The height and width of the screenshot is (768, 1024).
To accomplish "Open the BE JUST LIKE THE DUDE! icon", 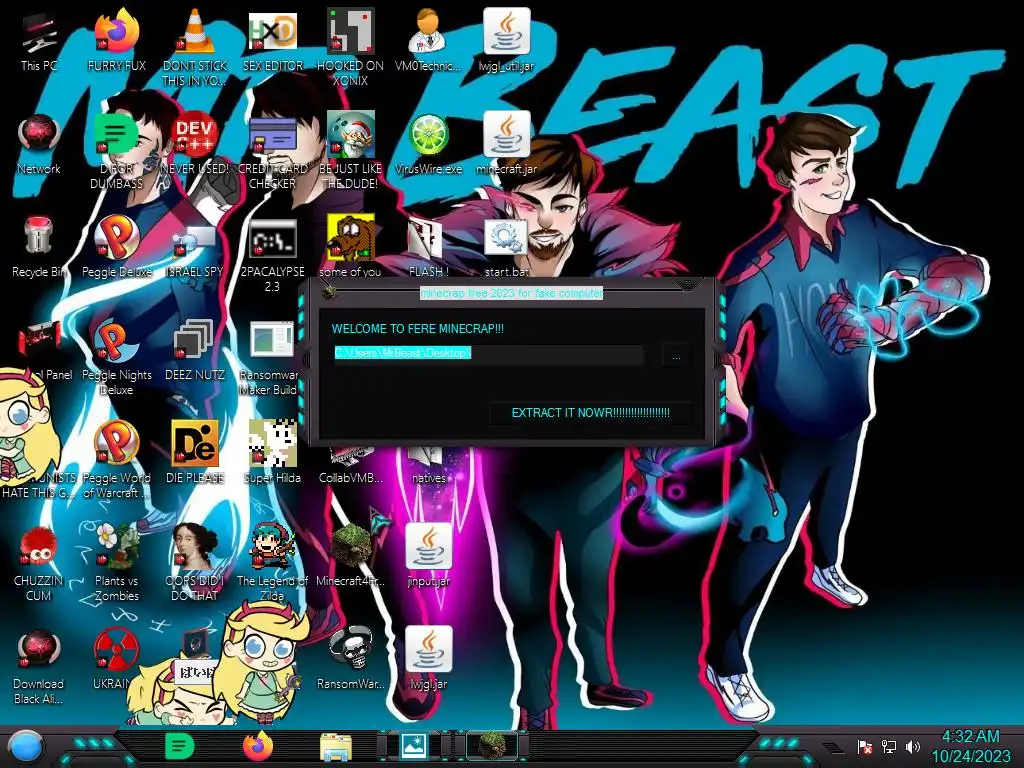I will 351,150.
